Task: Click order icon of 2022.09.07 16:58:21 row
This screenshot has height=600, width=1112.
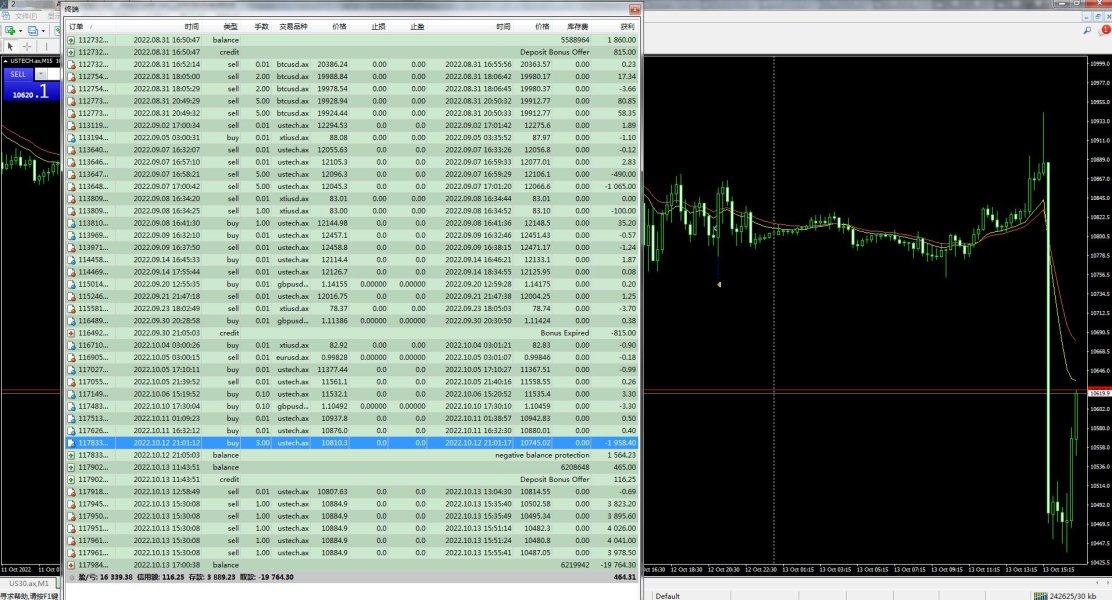Action: tap(71, 174)
